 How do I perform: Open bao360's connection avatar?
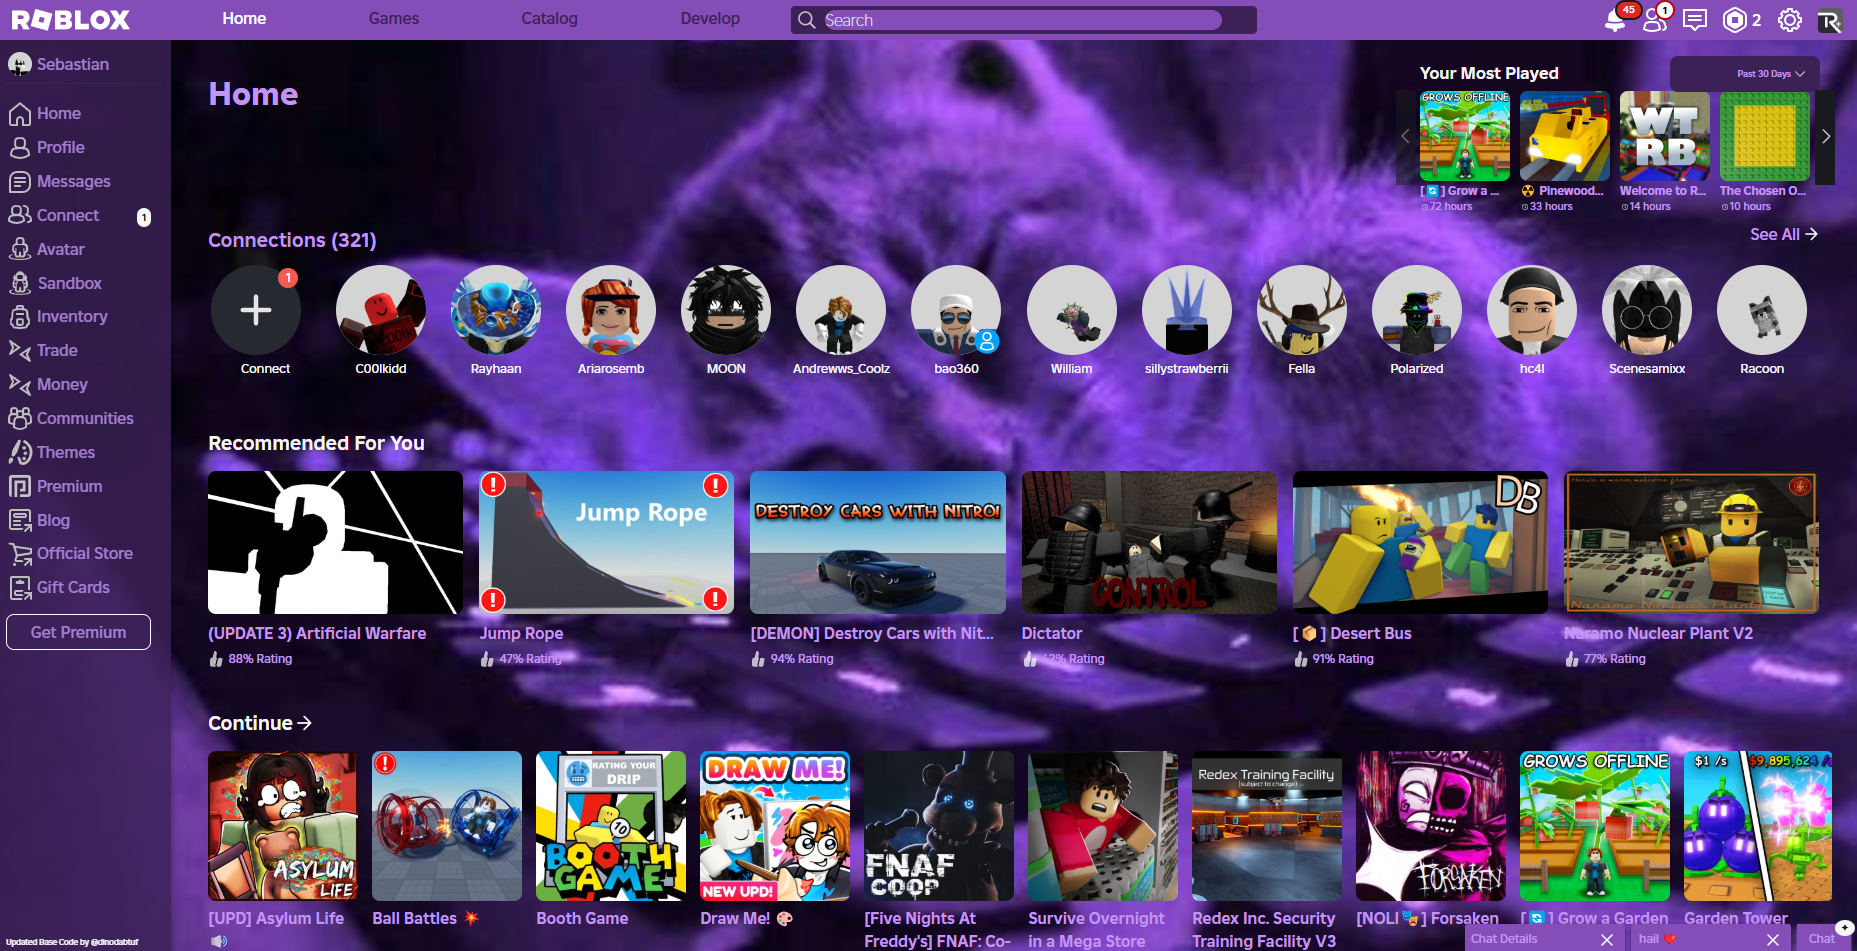pos(956,310)
